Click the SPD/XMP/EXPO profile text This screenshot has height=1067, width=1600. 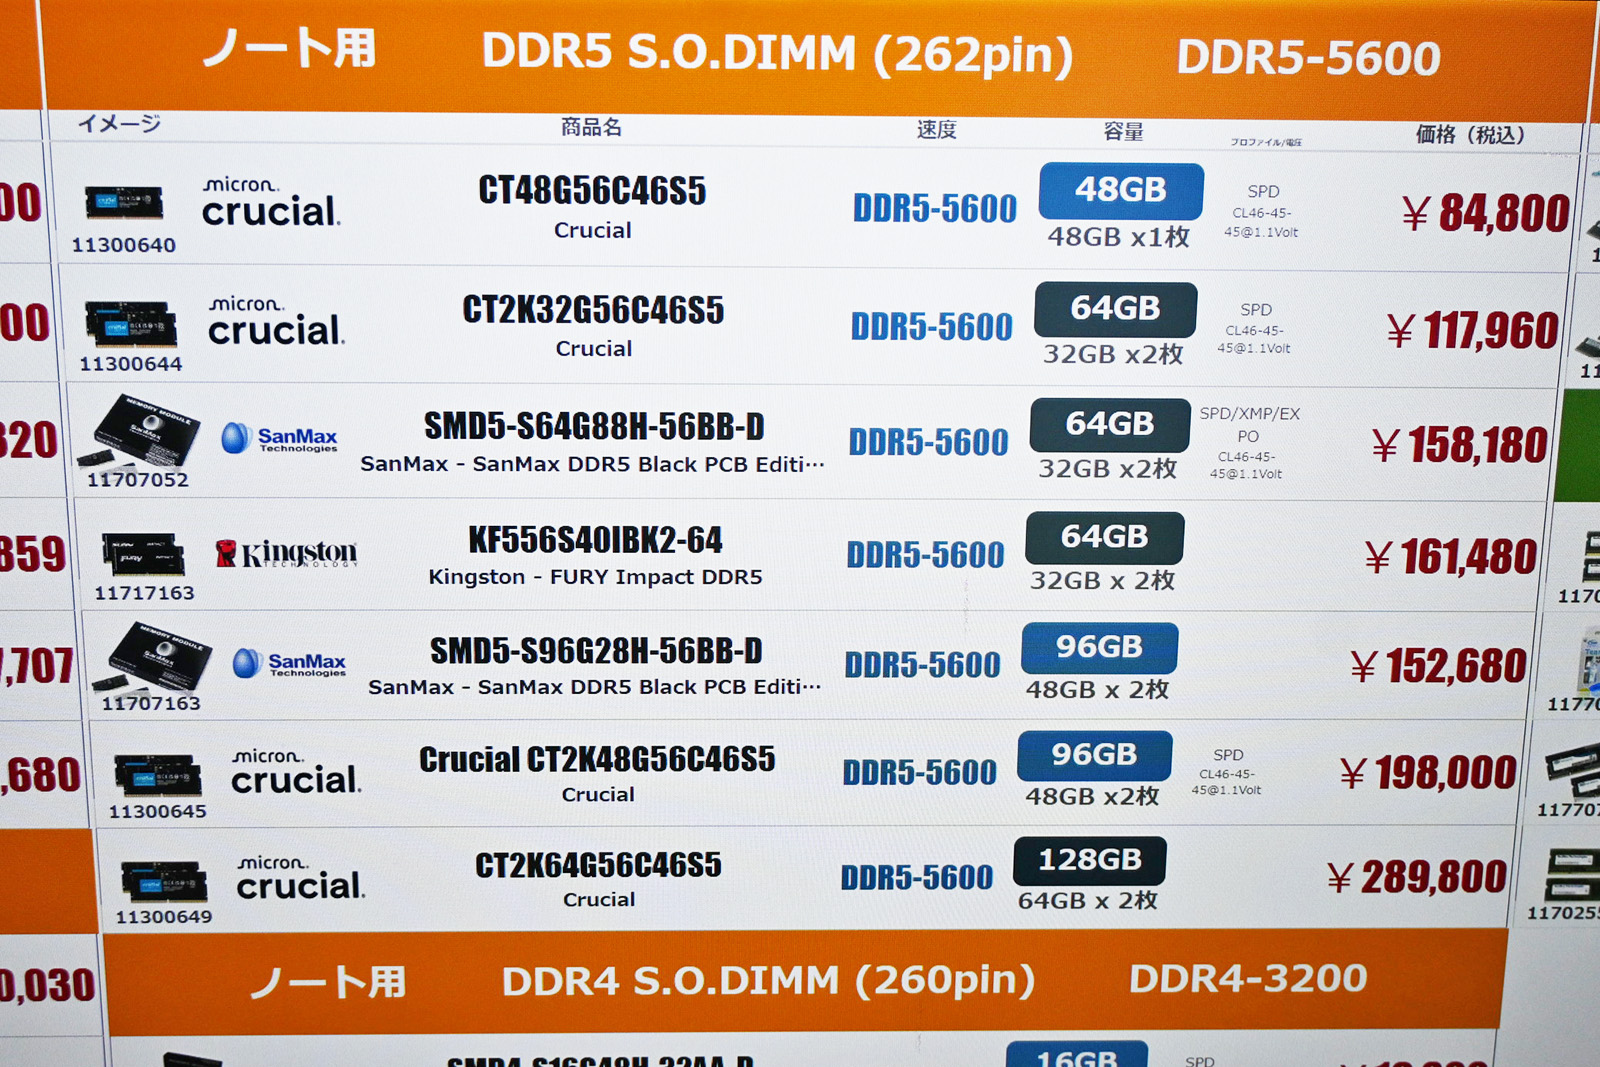point(1249,424)
